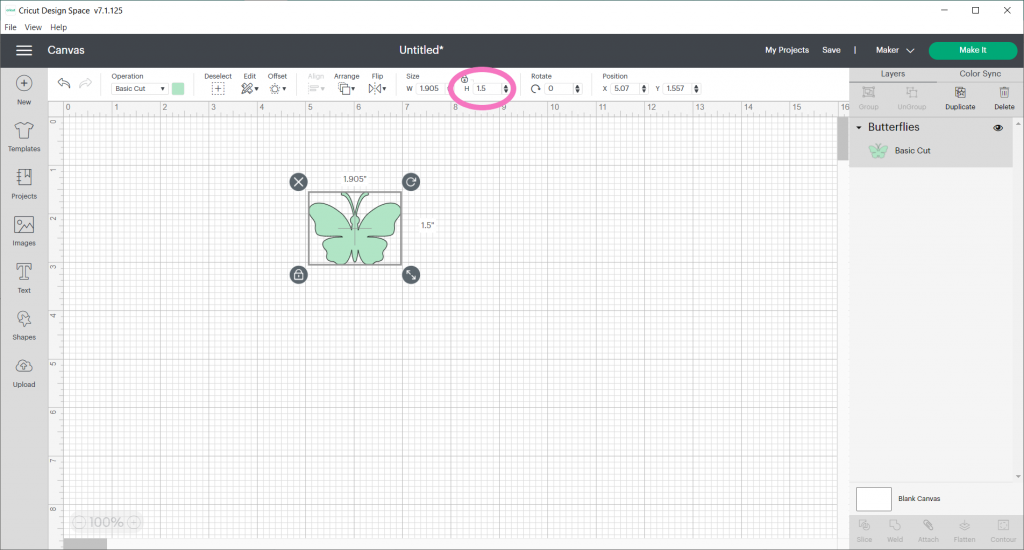Click the height value stepper
This screenshot has height=550, width=1024.
pyautogui.click(x=505, y=89)
